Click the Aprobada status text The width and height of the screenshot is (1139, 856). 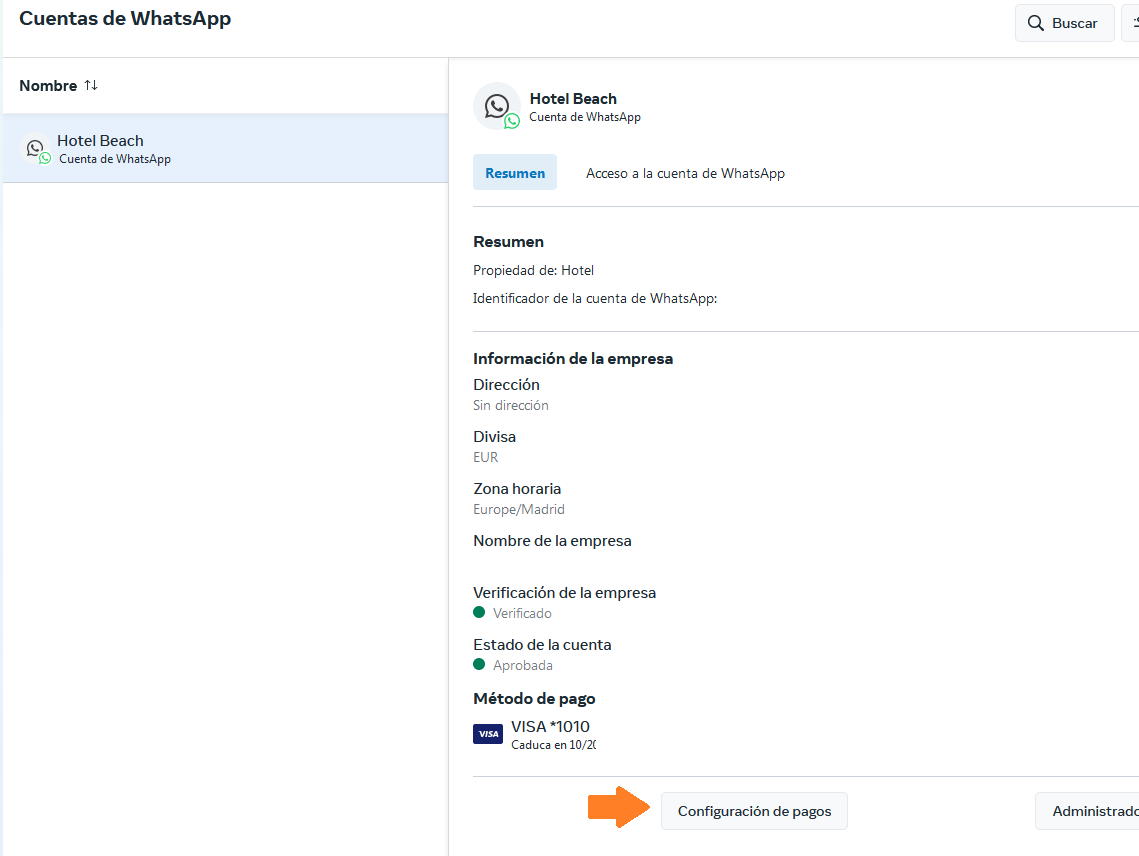[523, 666]
